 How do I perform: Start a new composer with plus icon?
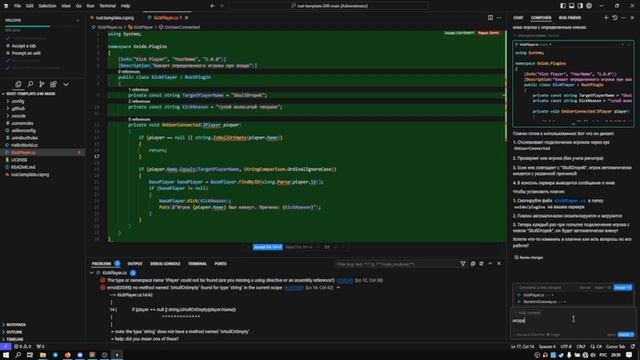[x=606, y=18]
